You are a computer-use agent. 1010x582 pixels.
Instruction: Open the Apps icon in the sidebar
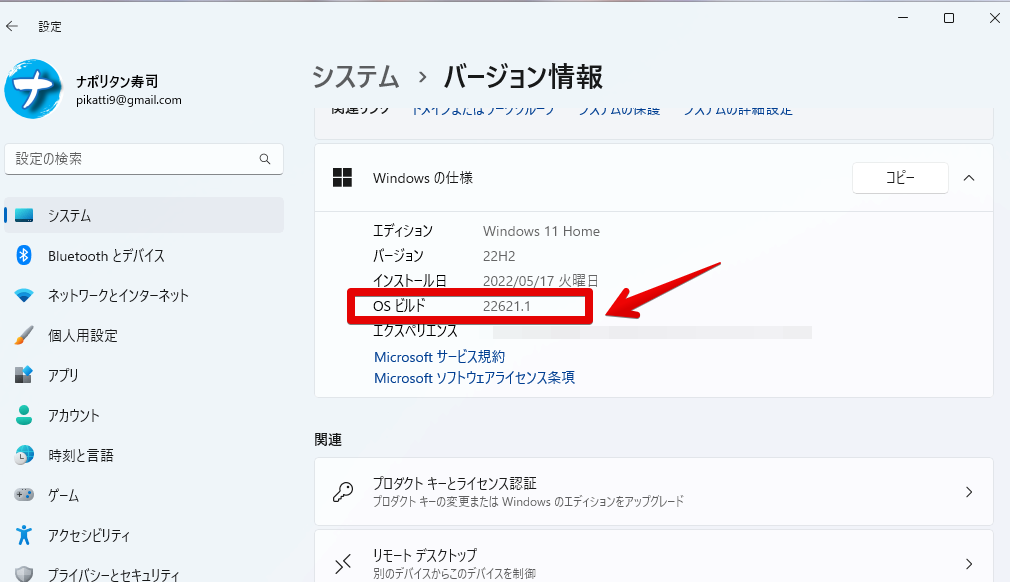pyautogui.click(x=24, y=375)
